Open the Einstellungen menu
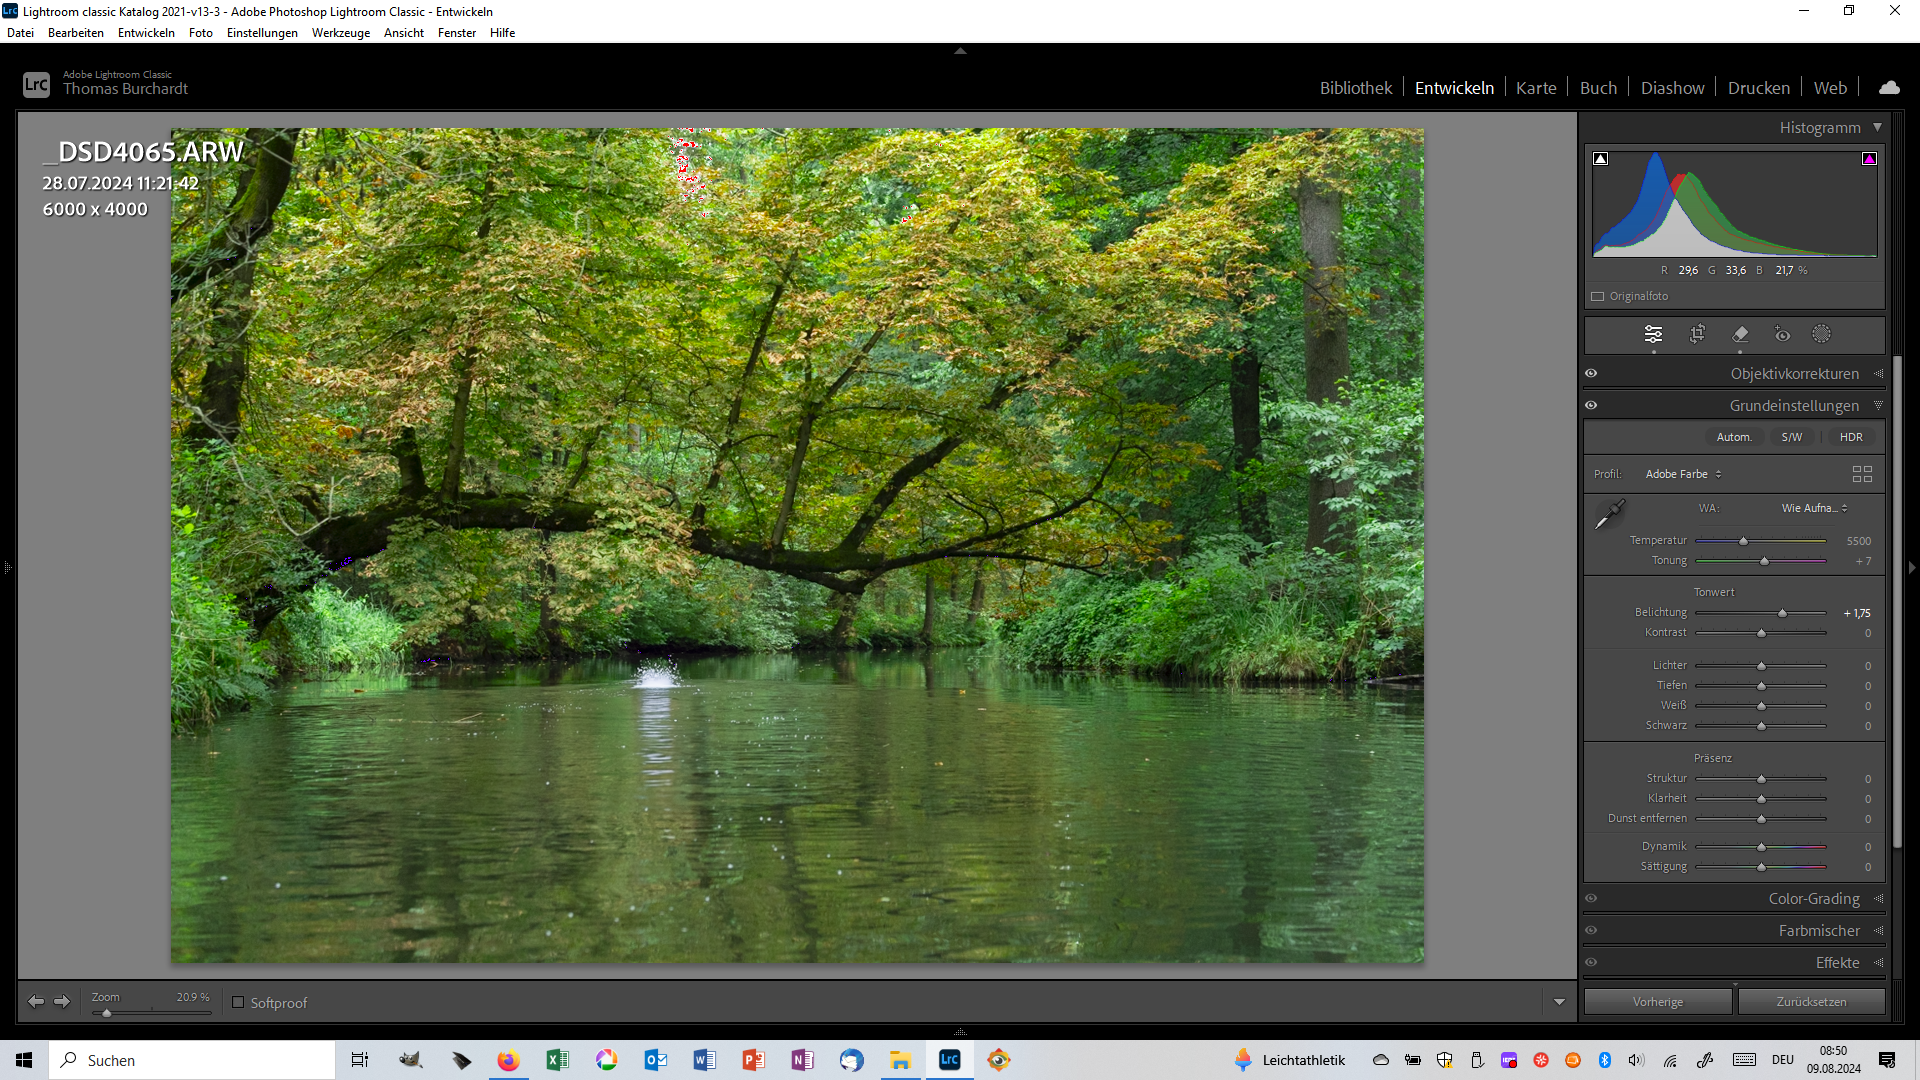 coord(262,33)
